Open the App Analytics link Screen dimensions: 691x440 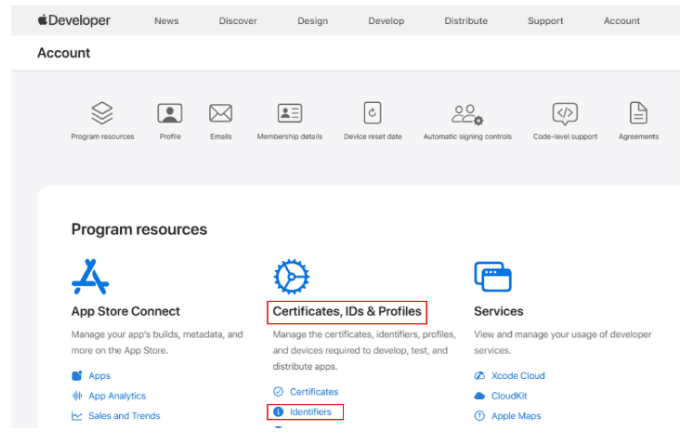(117, 396)
